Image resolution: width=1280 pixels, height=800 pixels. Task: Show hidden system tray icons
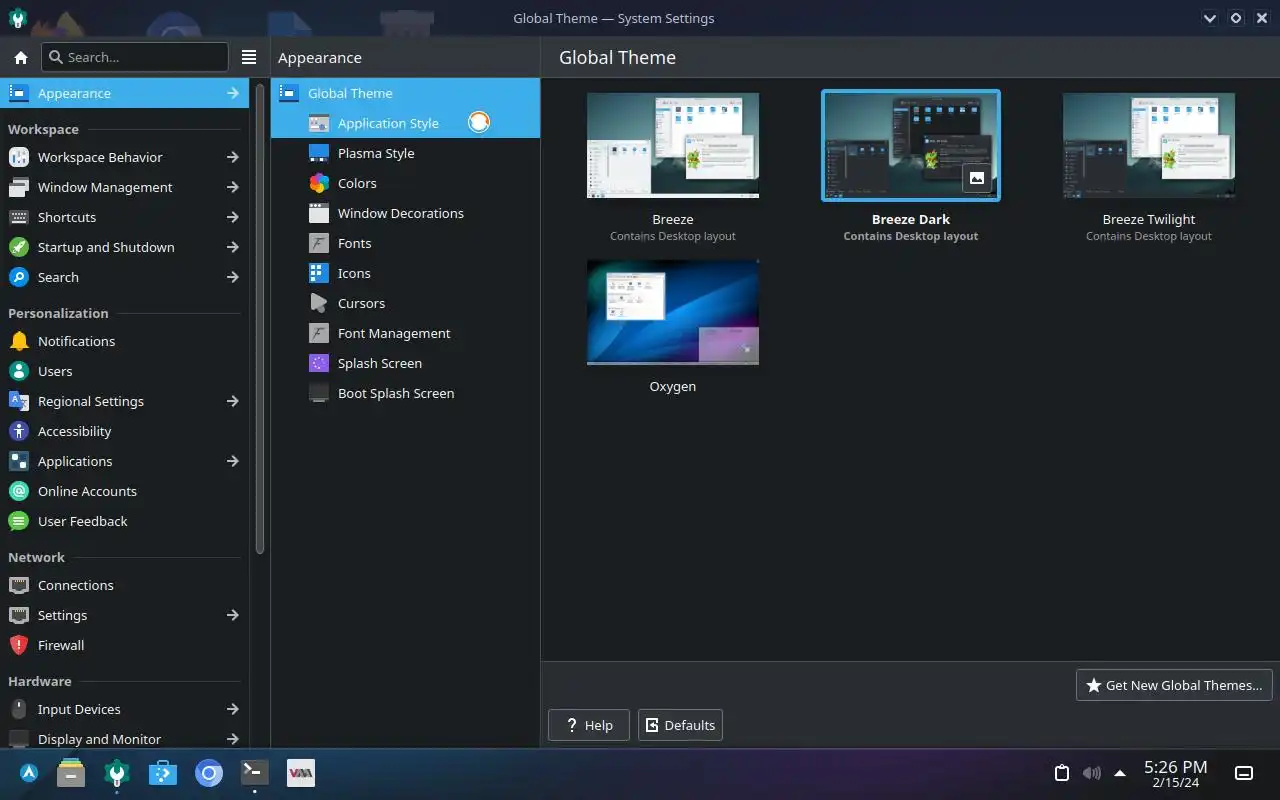[1120, 773]
